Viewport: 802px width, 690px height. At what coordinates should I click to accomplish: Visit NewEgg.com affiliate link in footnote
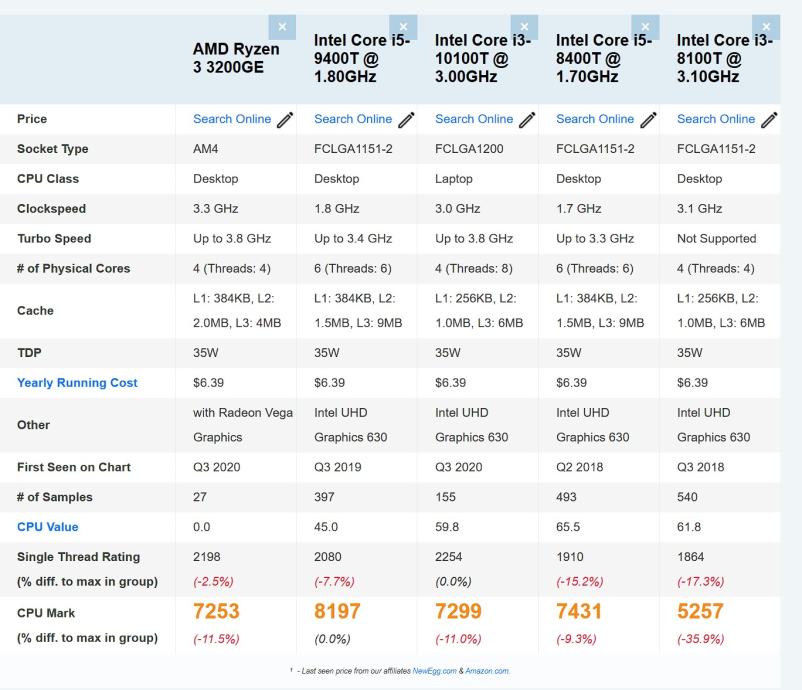click(x=434, y=671)
